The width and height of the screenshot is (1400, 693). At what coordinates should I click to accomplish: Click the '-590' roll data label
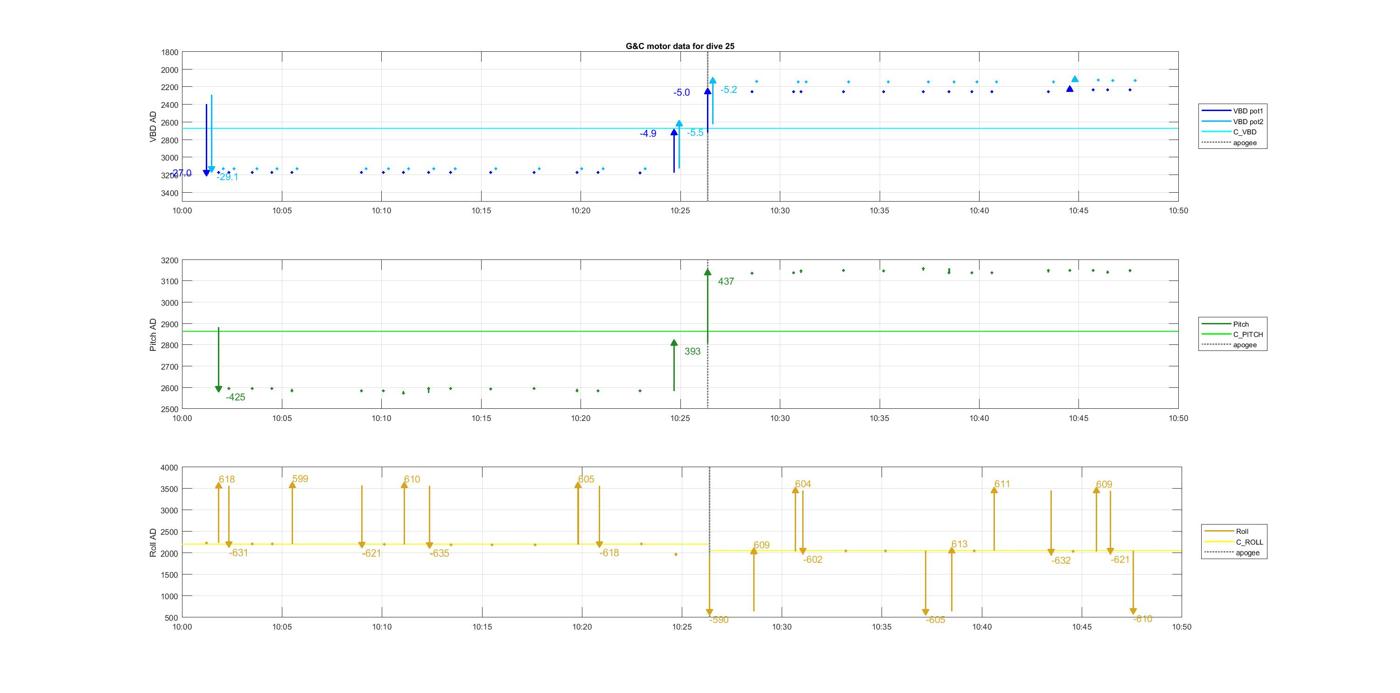click(x=719, y=620)
